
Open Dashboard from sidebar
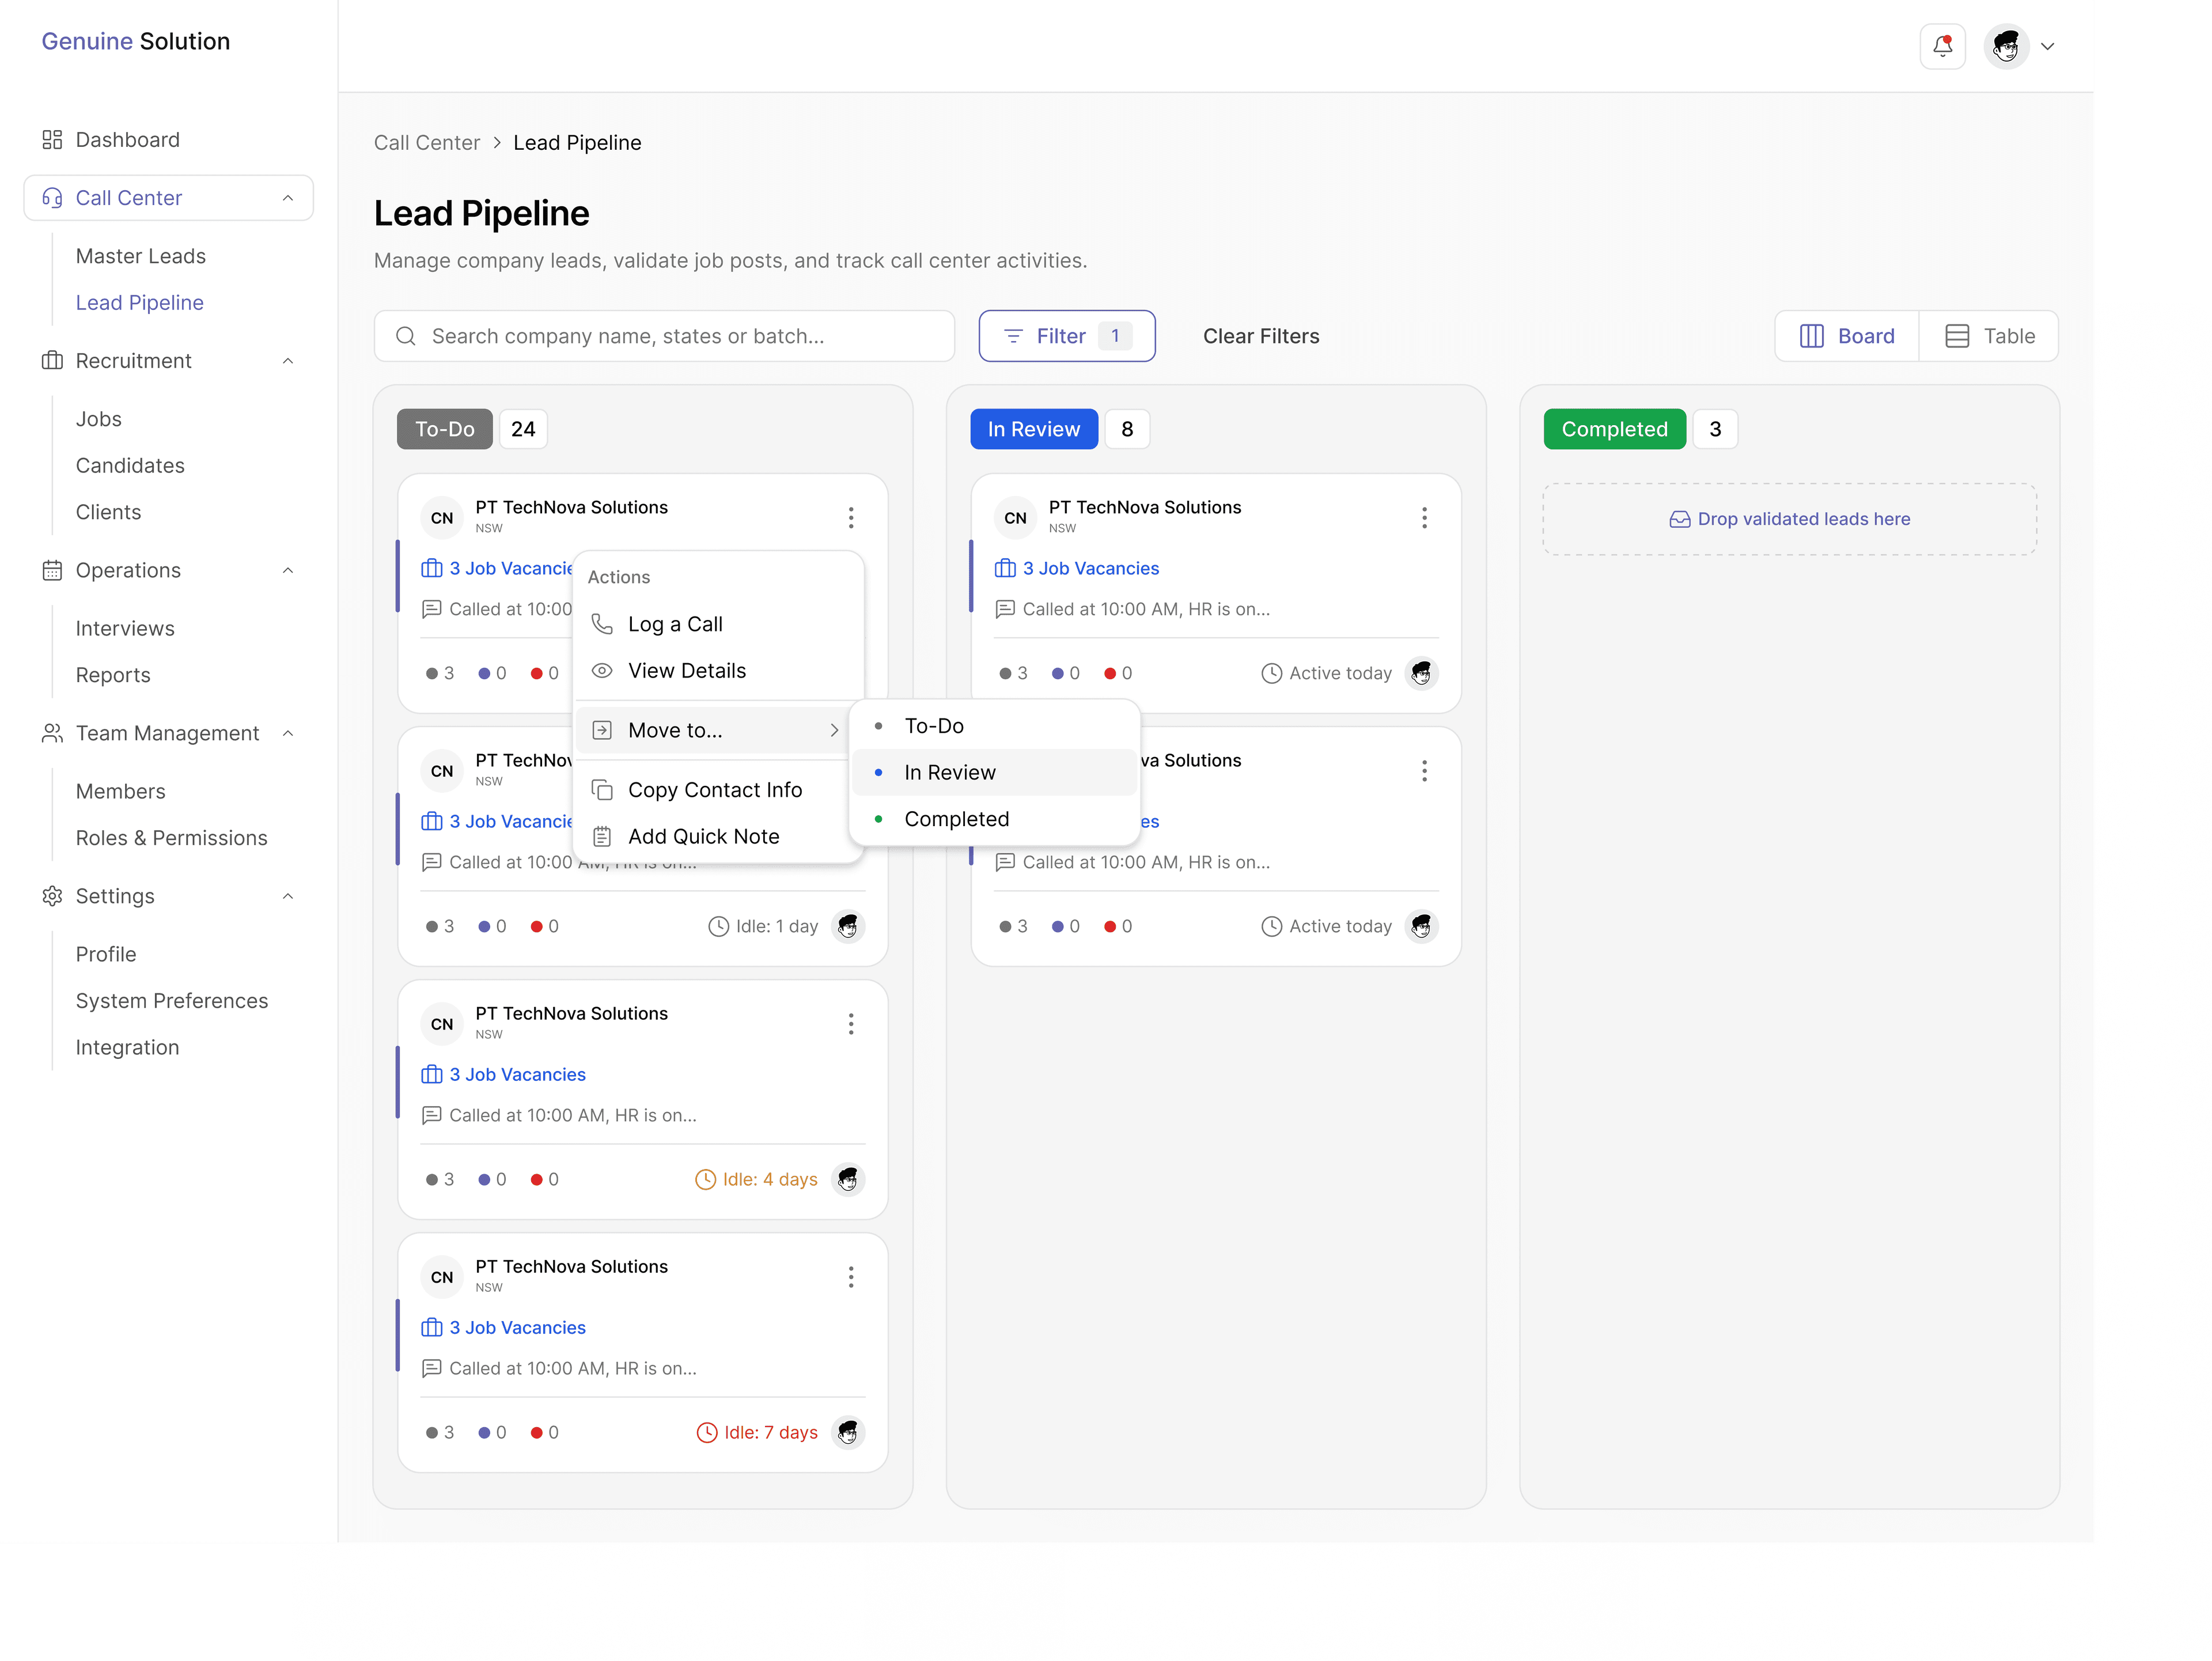click(127, 140)
